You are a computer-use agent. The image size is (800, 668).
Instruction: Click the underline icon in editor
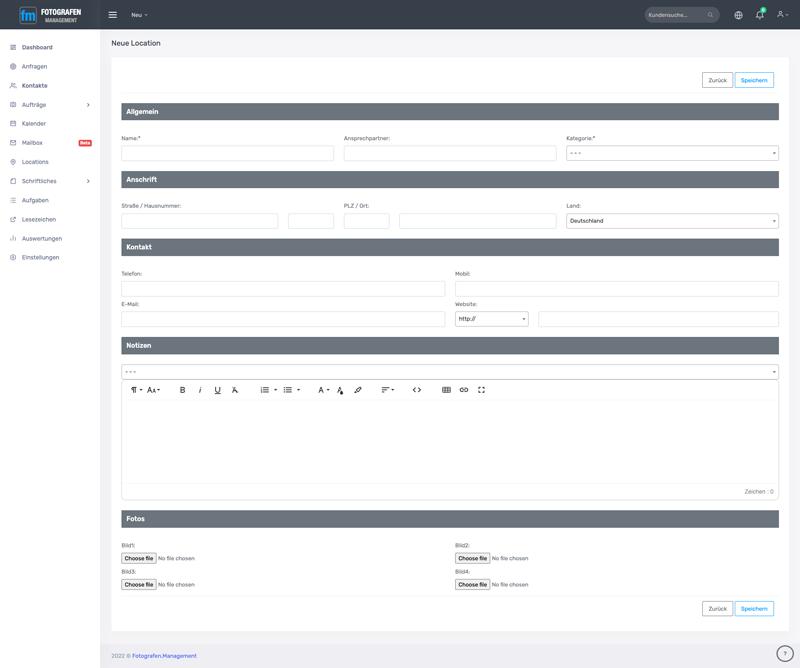[x=217, y=390]
